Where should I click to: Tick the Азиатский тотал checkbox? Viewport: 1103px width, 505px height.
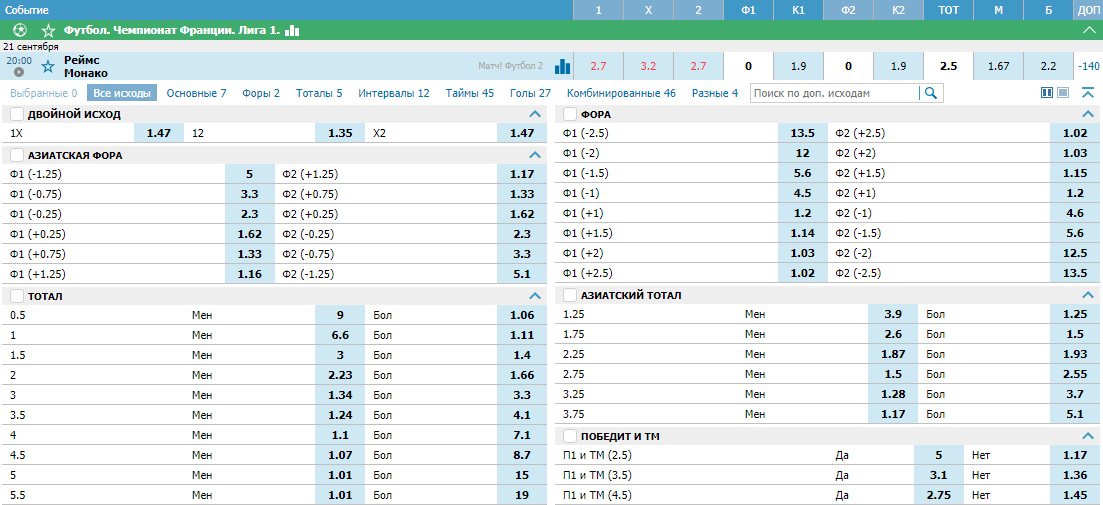[570, 295]
